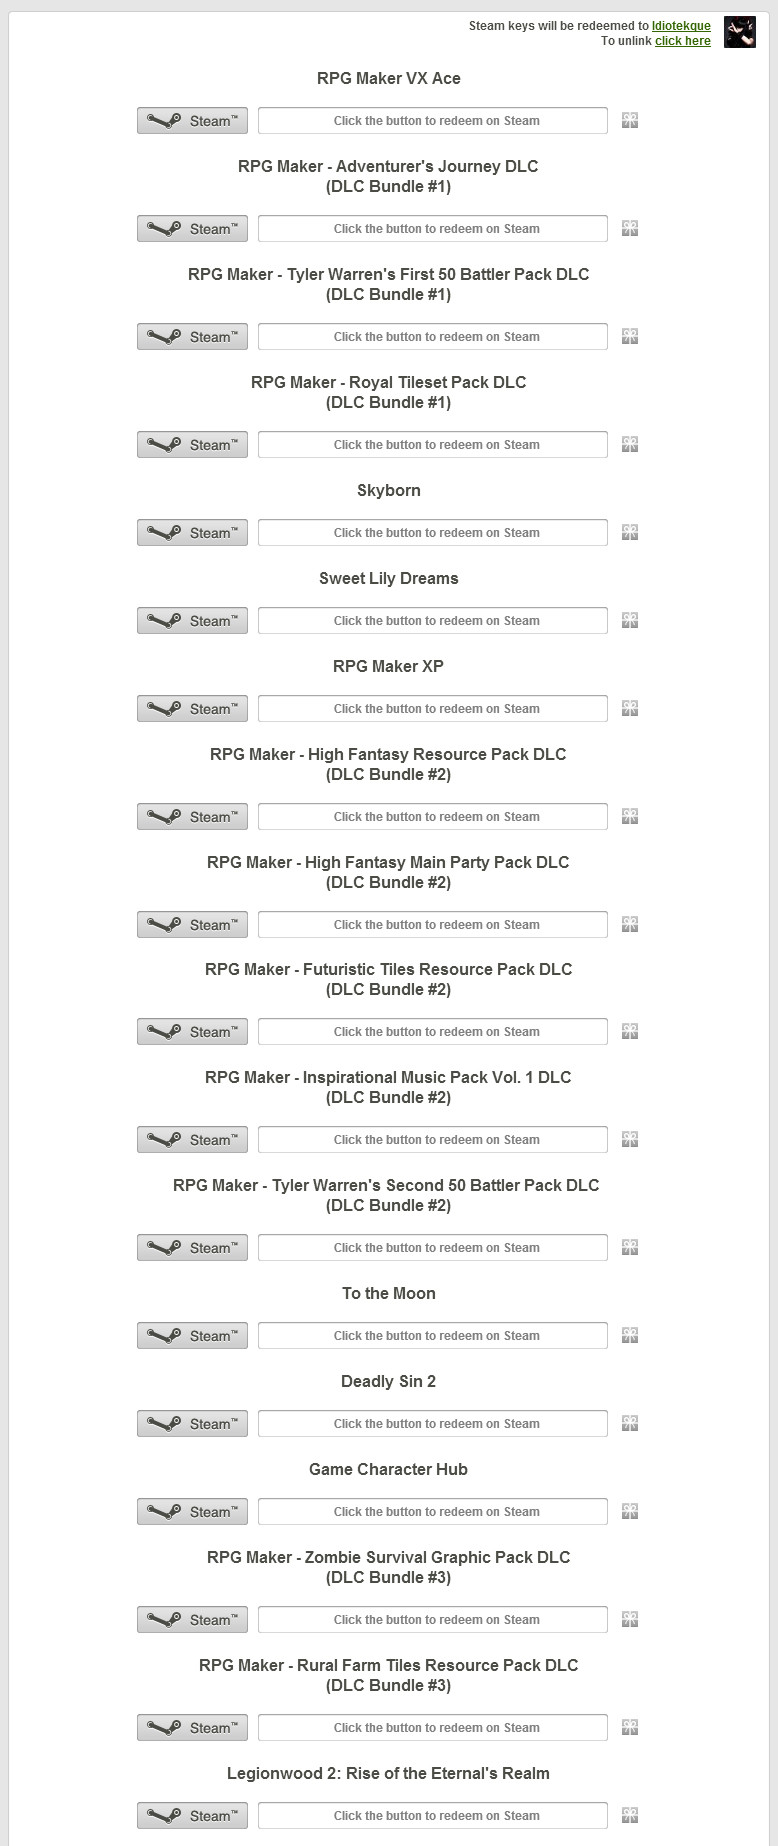Click the key field for Futuristic Tiles Resource Pack

pos(433,1031)
